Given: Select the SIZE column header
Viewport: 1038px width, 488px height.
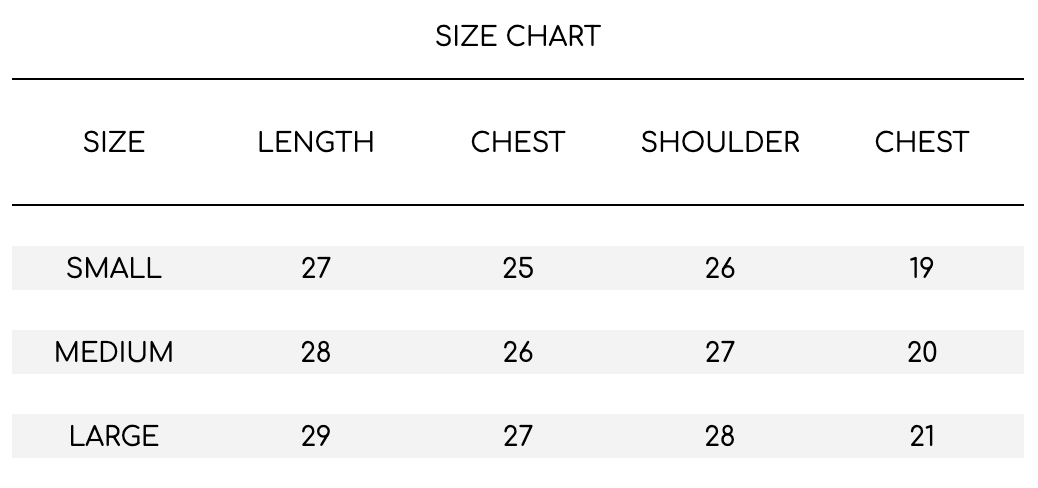Looking at the screenshot, I should pyautogui.click(x=114, y=142).
